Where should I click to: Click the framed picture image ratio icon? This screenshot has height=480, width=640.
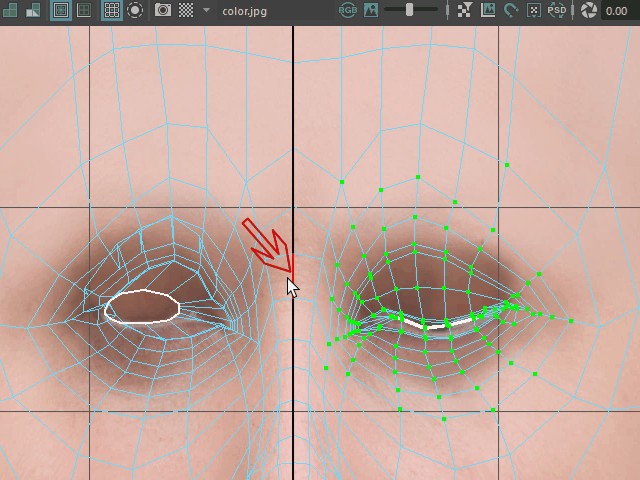(488, 11)
